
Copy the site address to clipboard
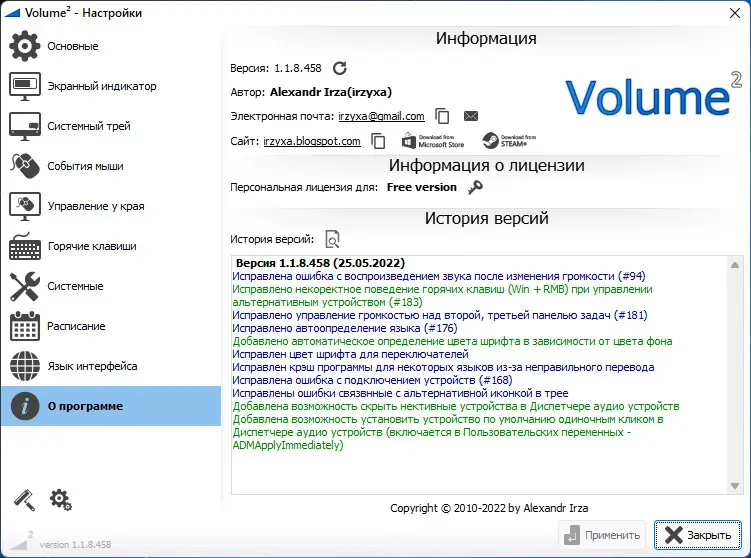[378, 141]
